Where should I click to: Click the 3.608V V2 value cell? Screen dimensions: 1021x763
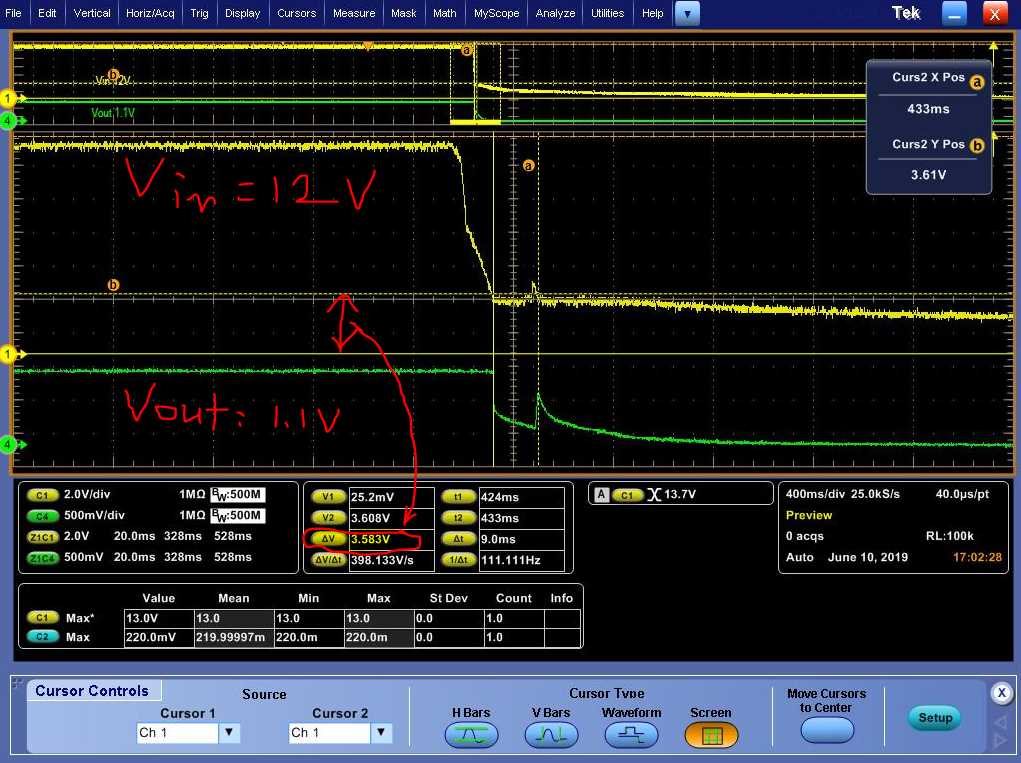(x=391, y=518)
